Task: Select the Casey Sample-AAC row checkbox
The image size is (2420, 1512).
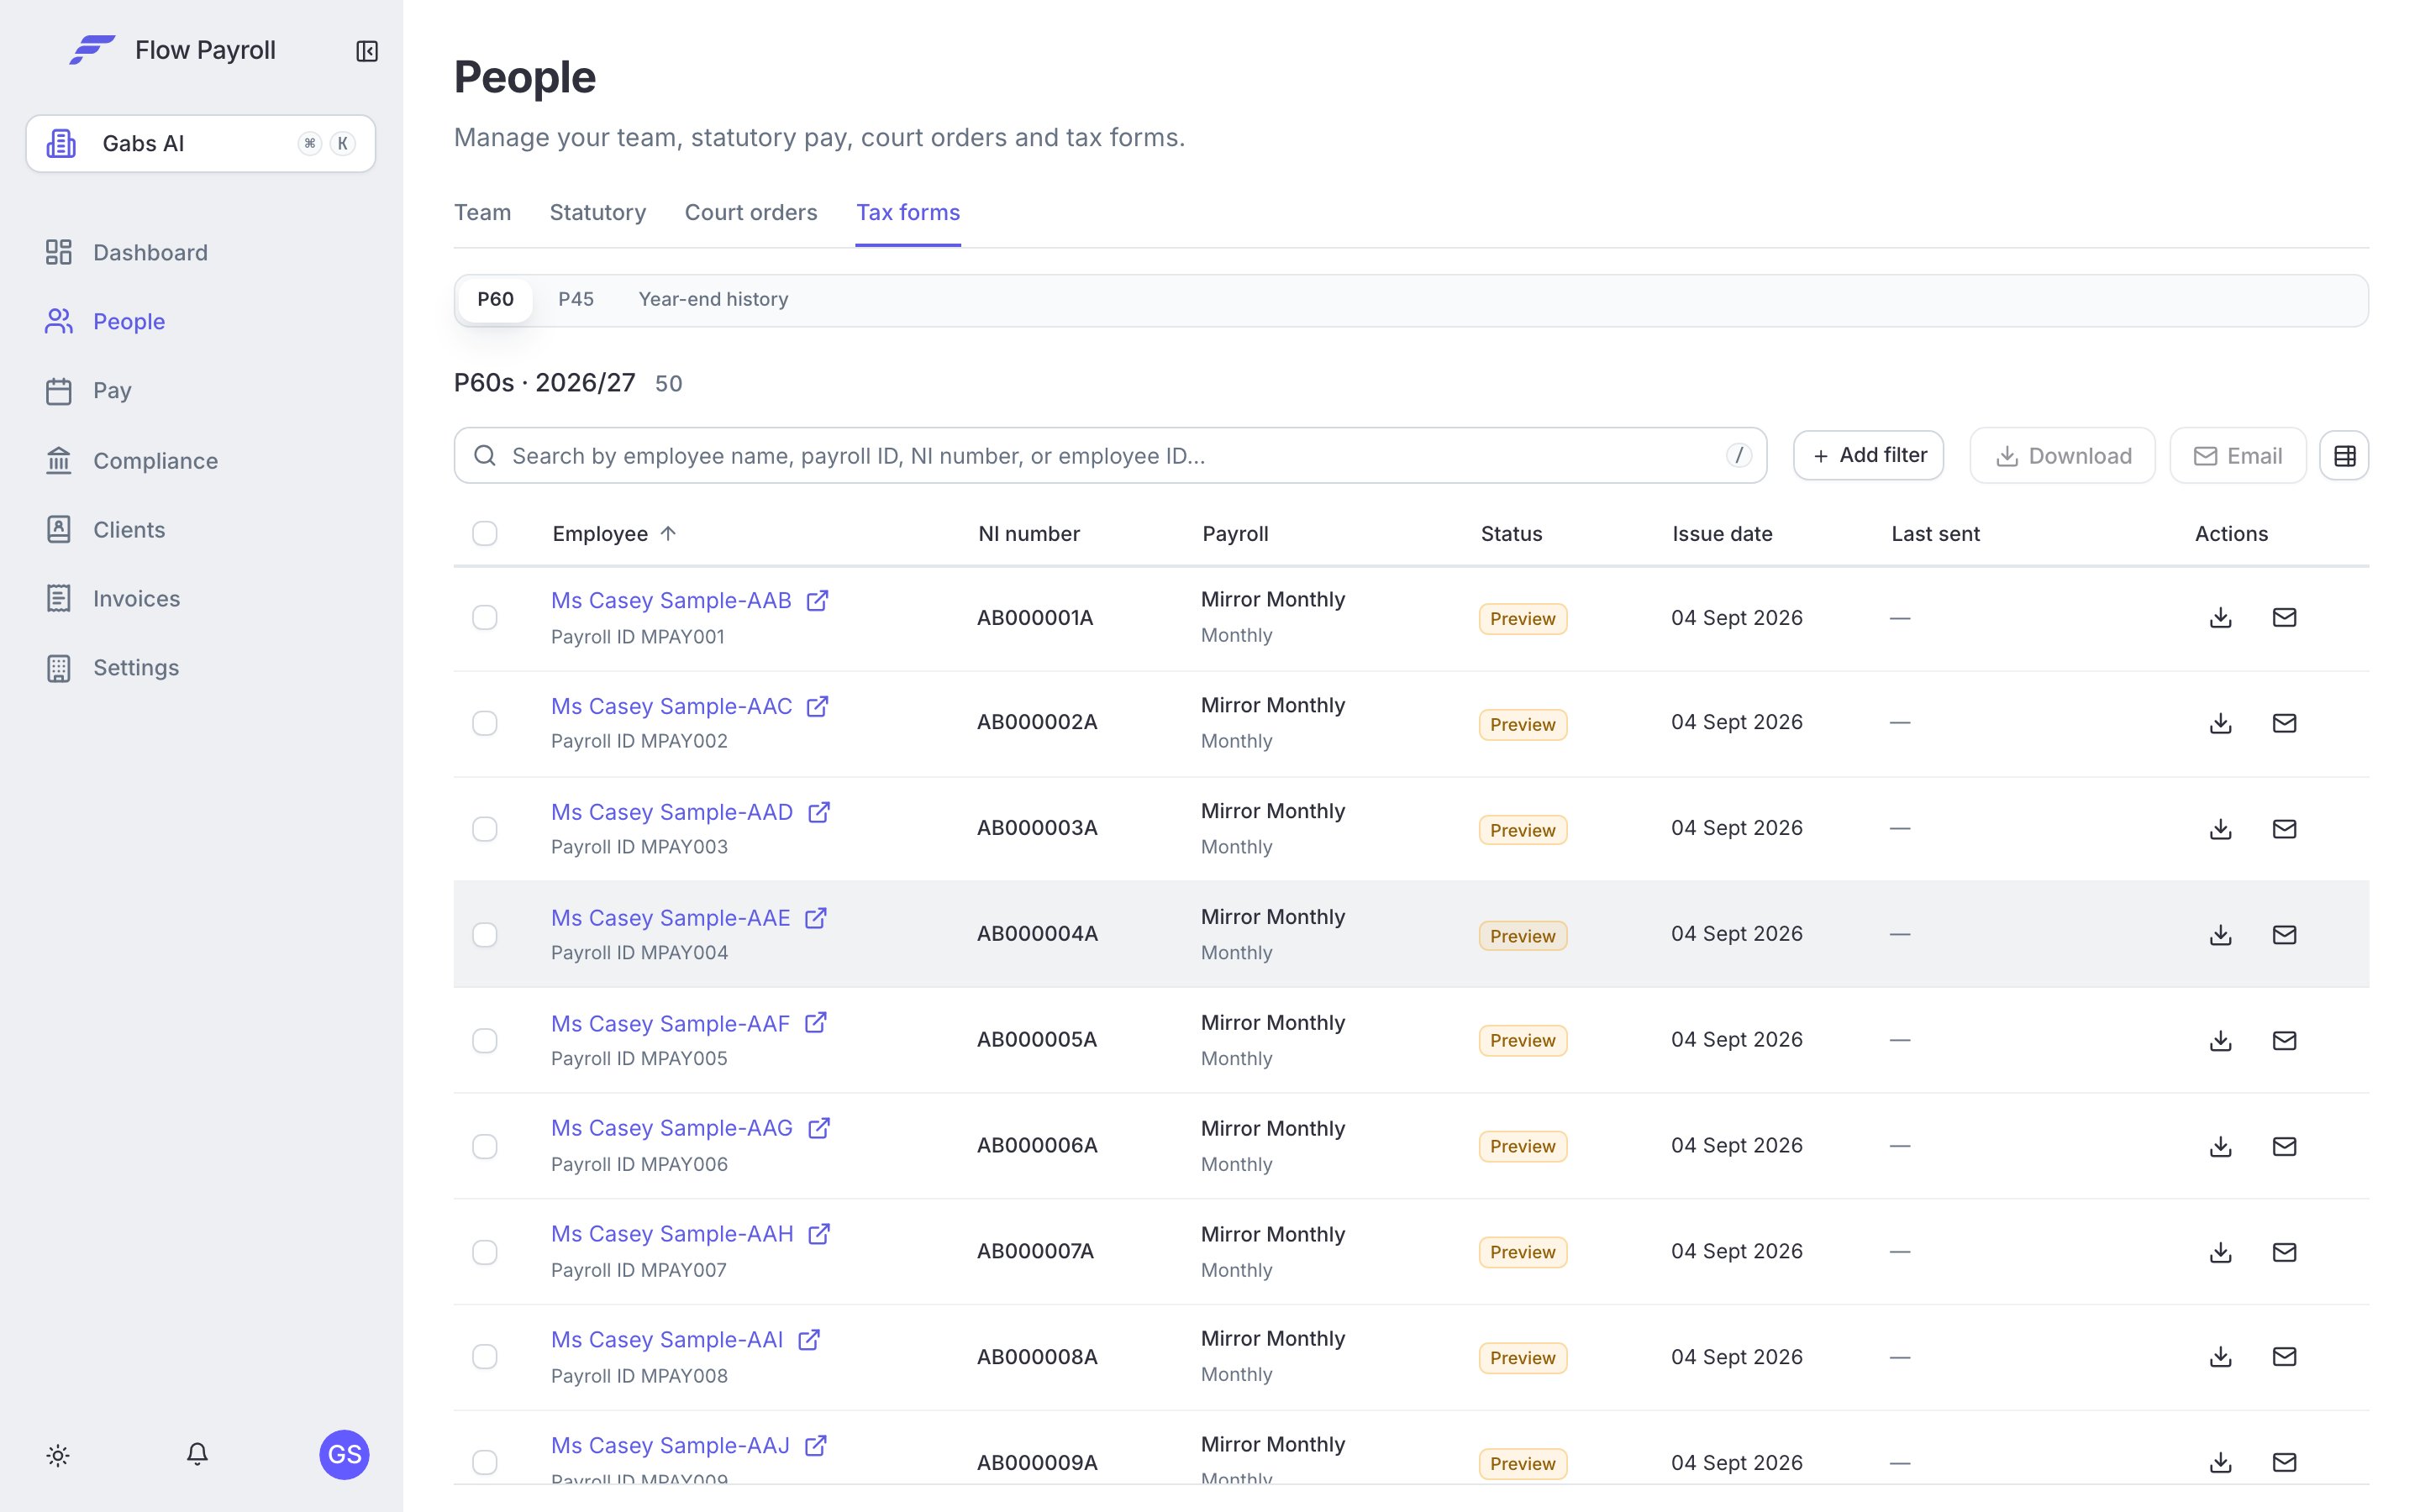Action: coord(485,723)
